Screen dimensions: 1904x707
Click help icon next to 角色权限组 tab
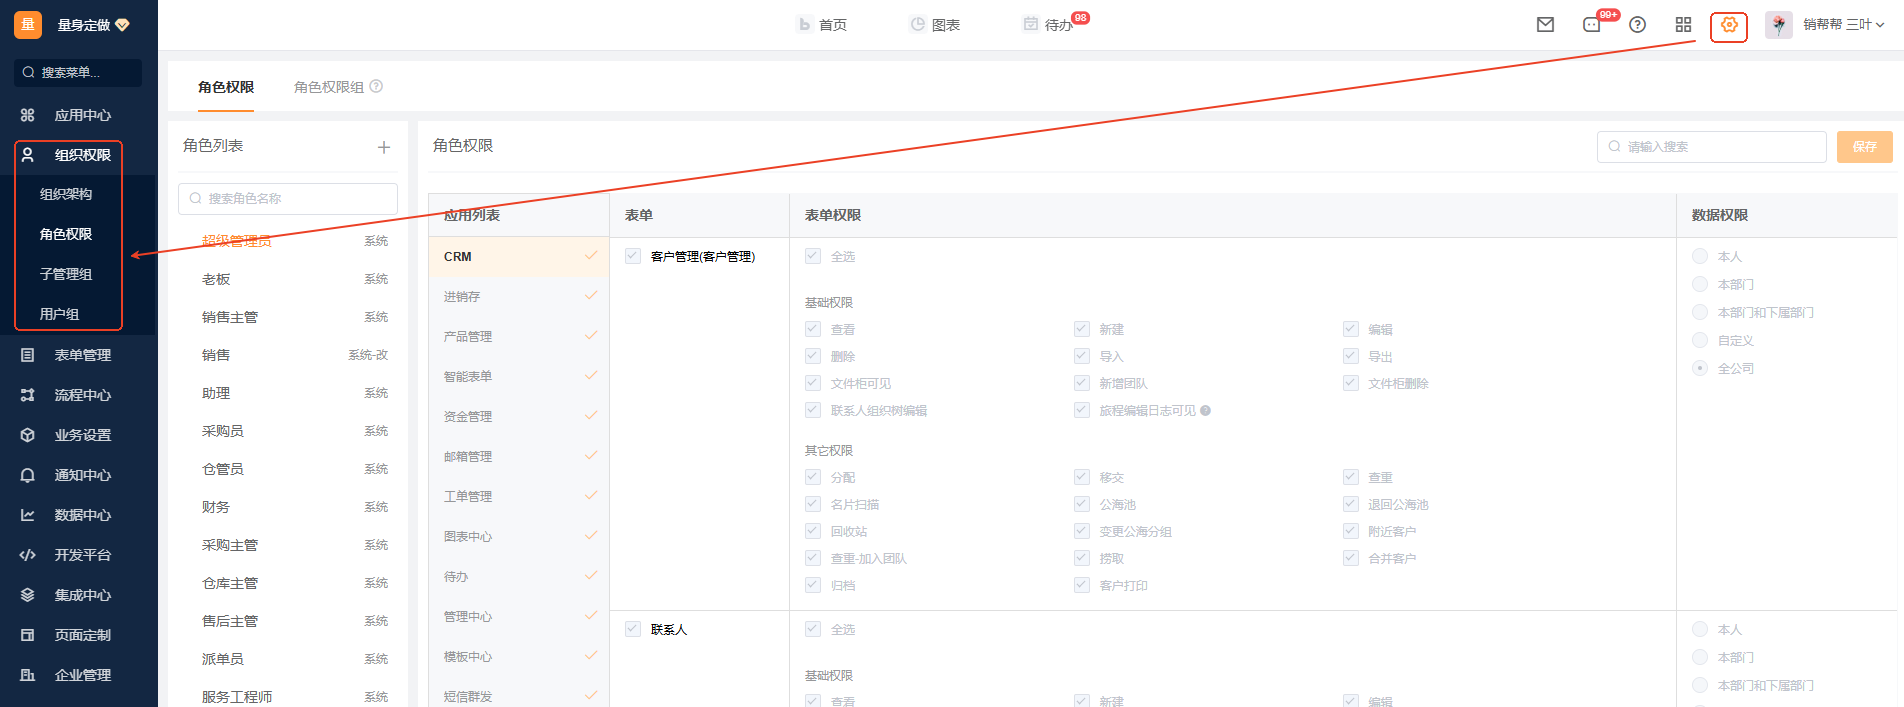(x=376, y=87)
